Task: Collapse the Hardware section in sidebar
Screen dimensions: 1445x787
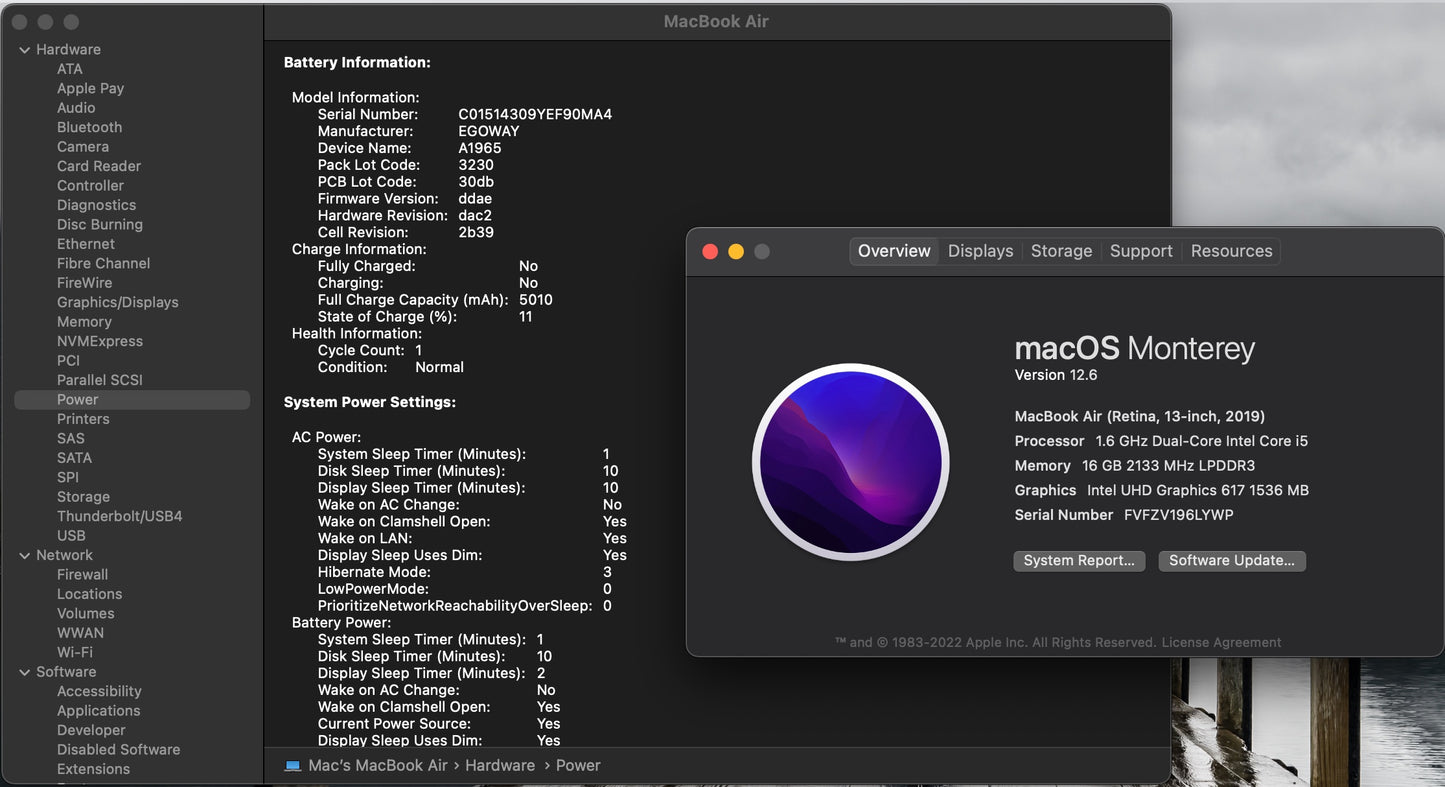Action: tap(24, 50)
